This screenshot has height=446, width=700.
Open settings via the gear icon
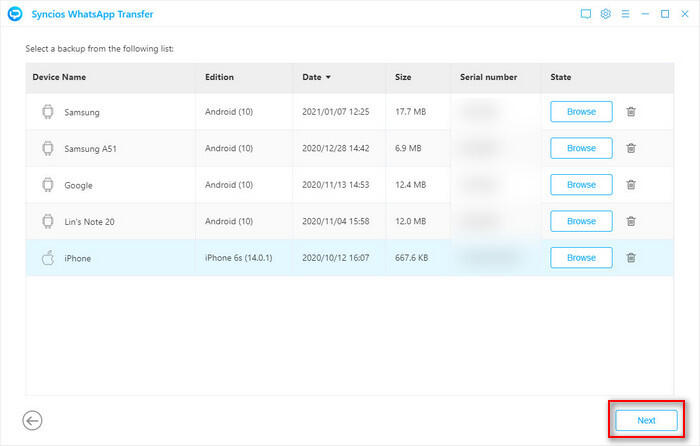pyautogui.click(x=605, y=14)
